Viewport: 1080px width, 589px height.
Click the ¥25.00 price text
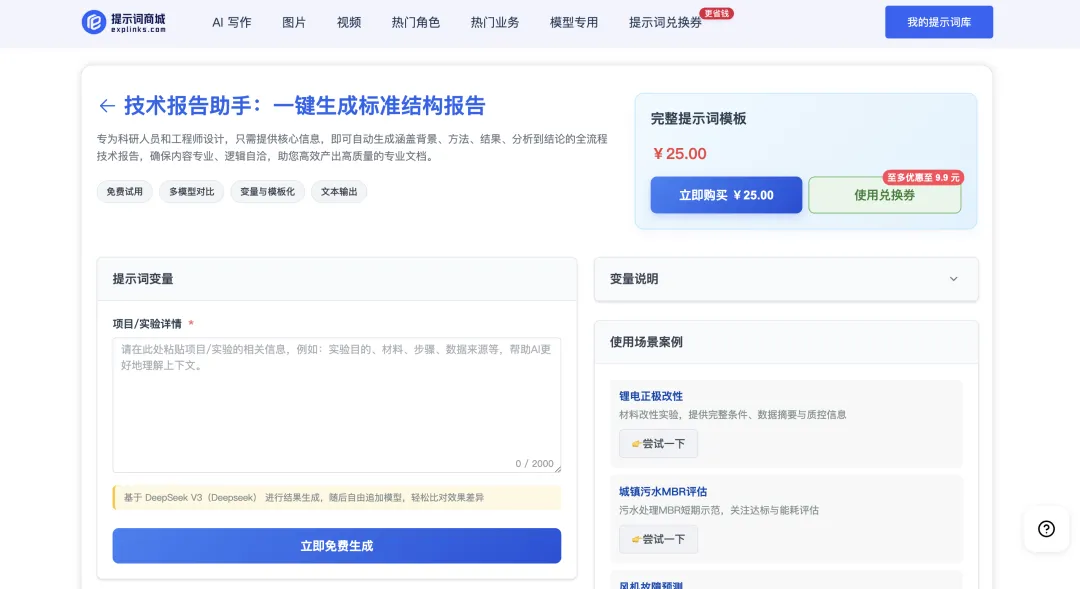[679, 154]
